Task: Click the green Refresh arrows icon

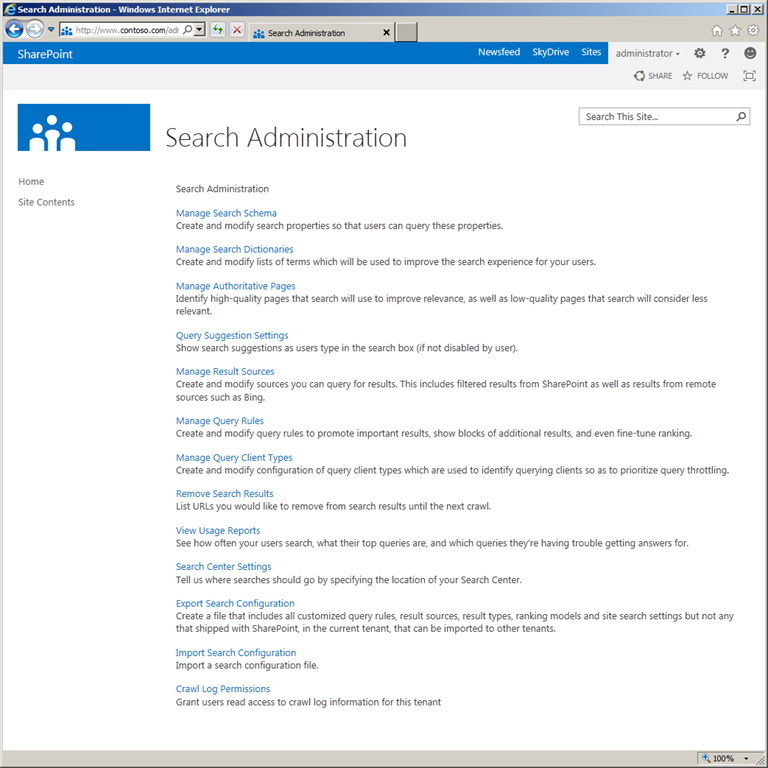Action: [218, 30]
